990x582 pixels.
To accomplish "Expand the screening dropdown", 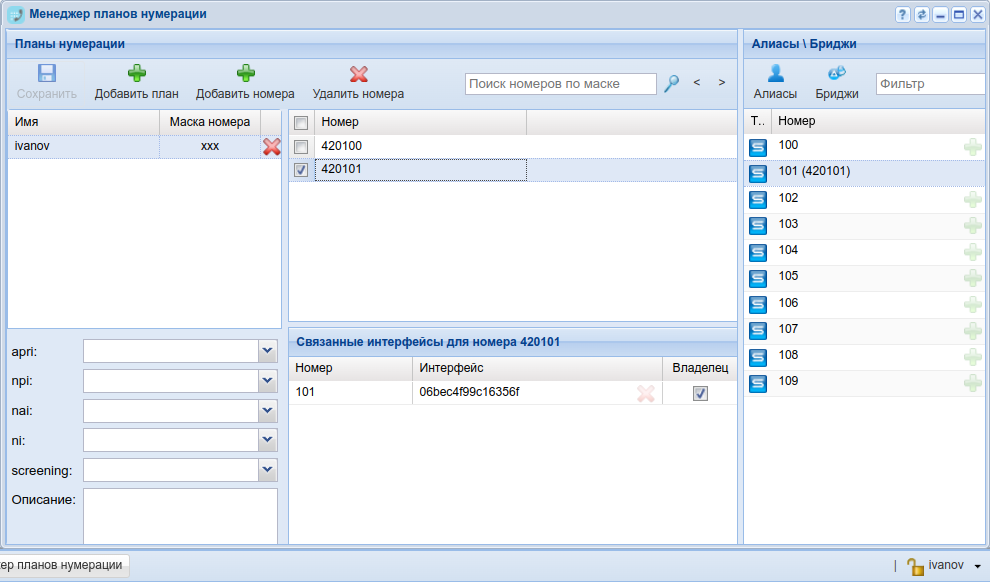I will tap(267, 470).
